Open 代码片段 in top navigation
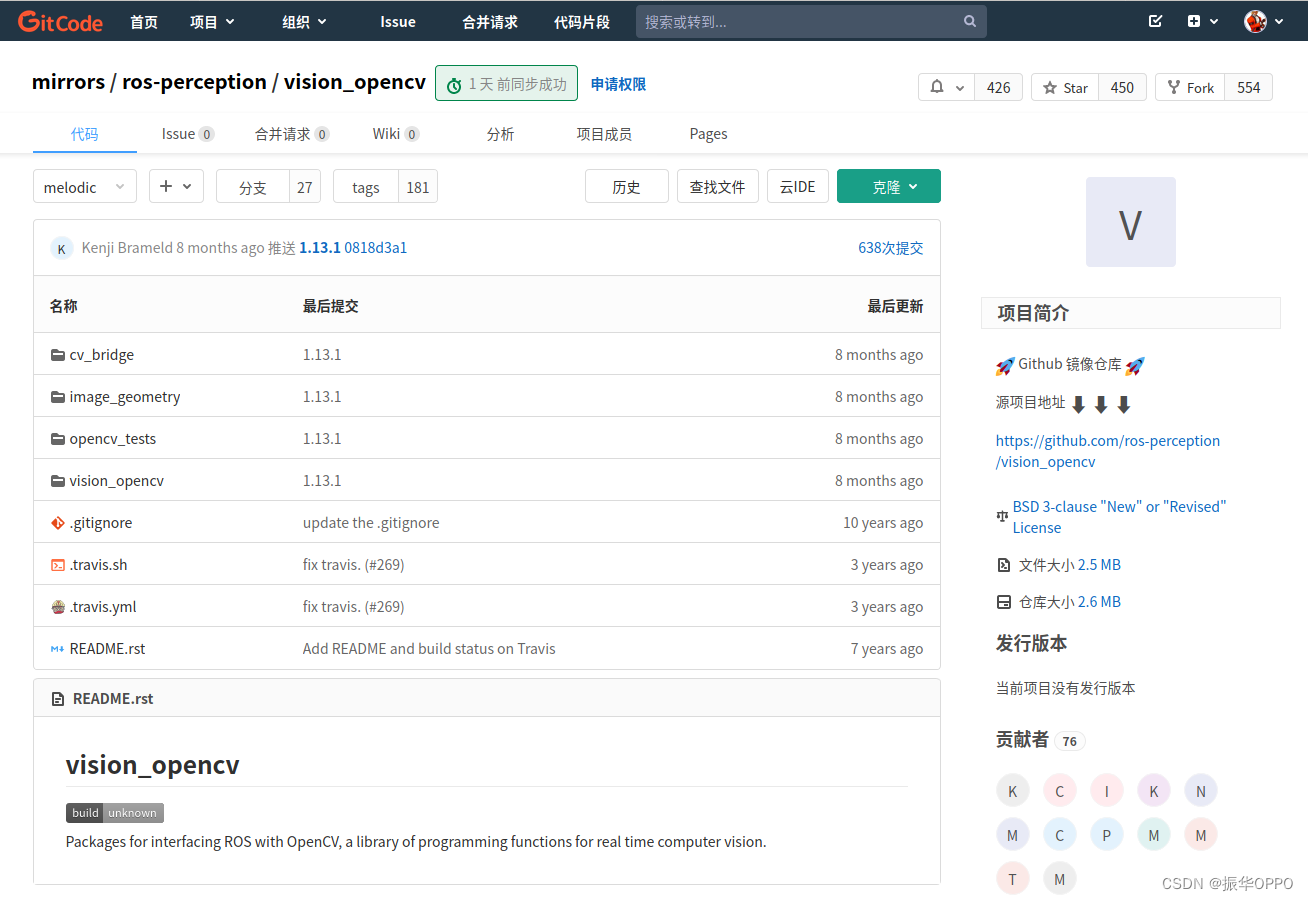 582,21
